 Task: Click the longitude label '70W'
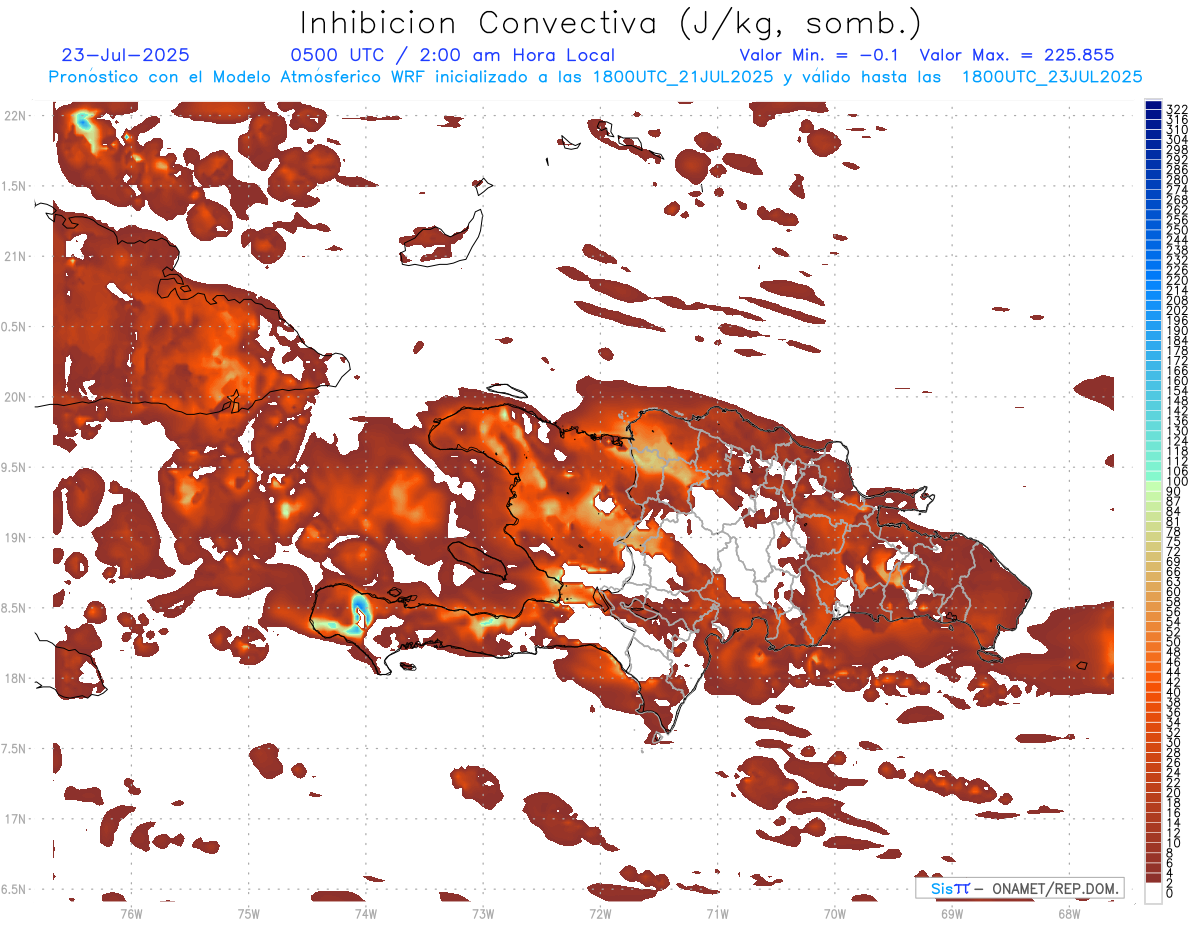[835, 913]
